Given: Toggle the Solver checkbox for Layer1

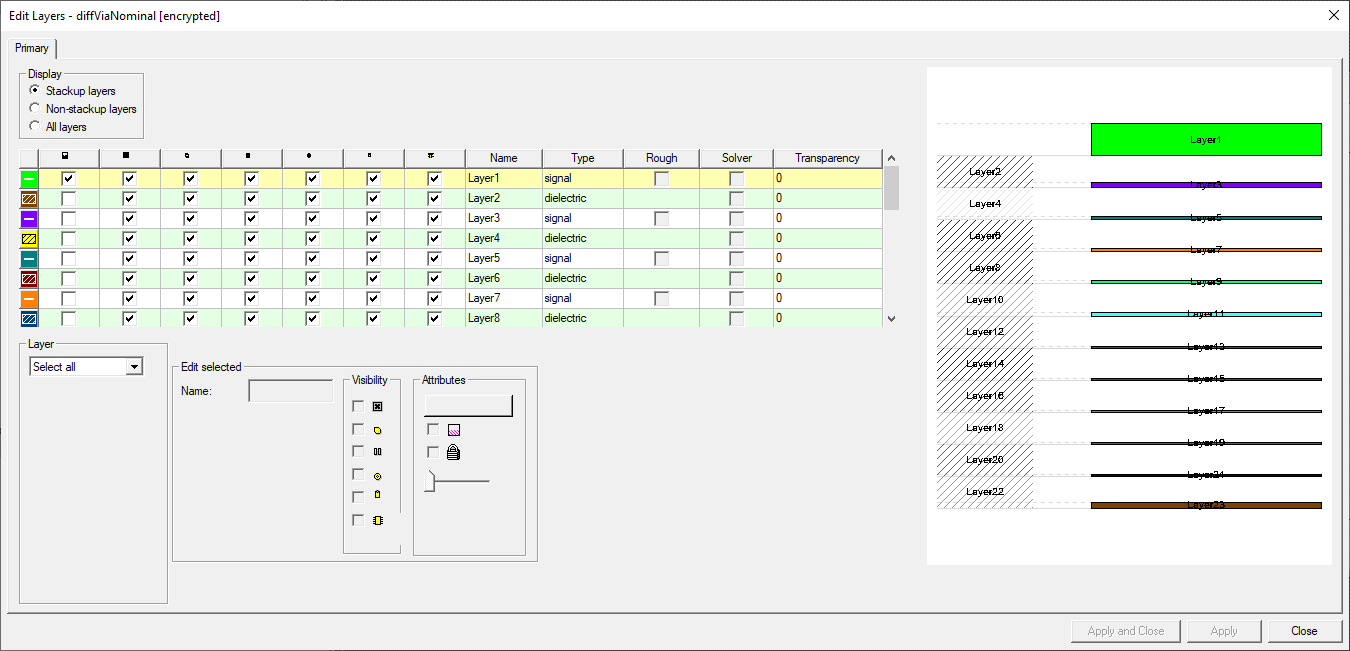Looking at the screenshot, I should (736, 177).
